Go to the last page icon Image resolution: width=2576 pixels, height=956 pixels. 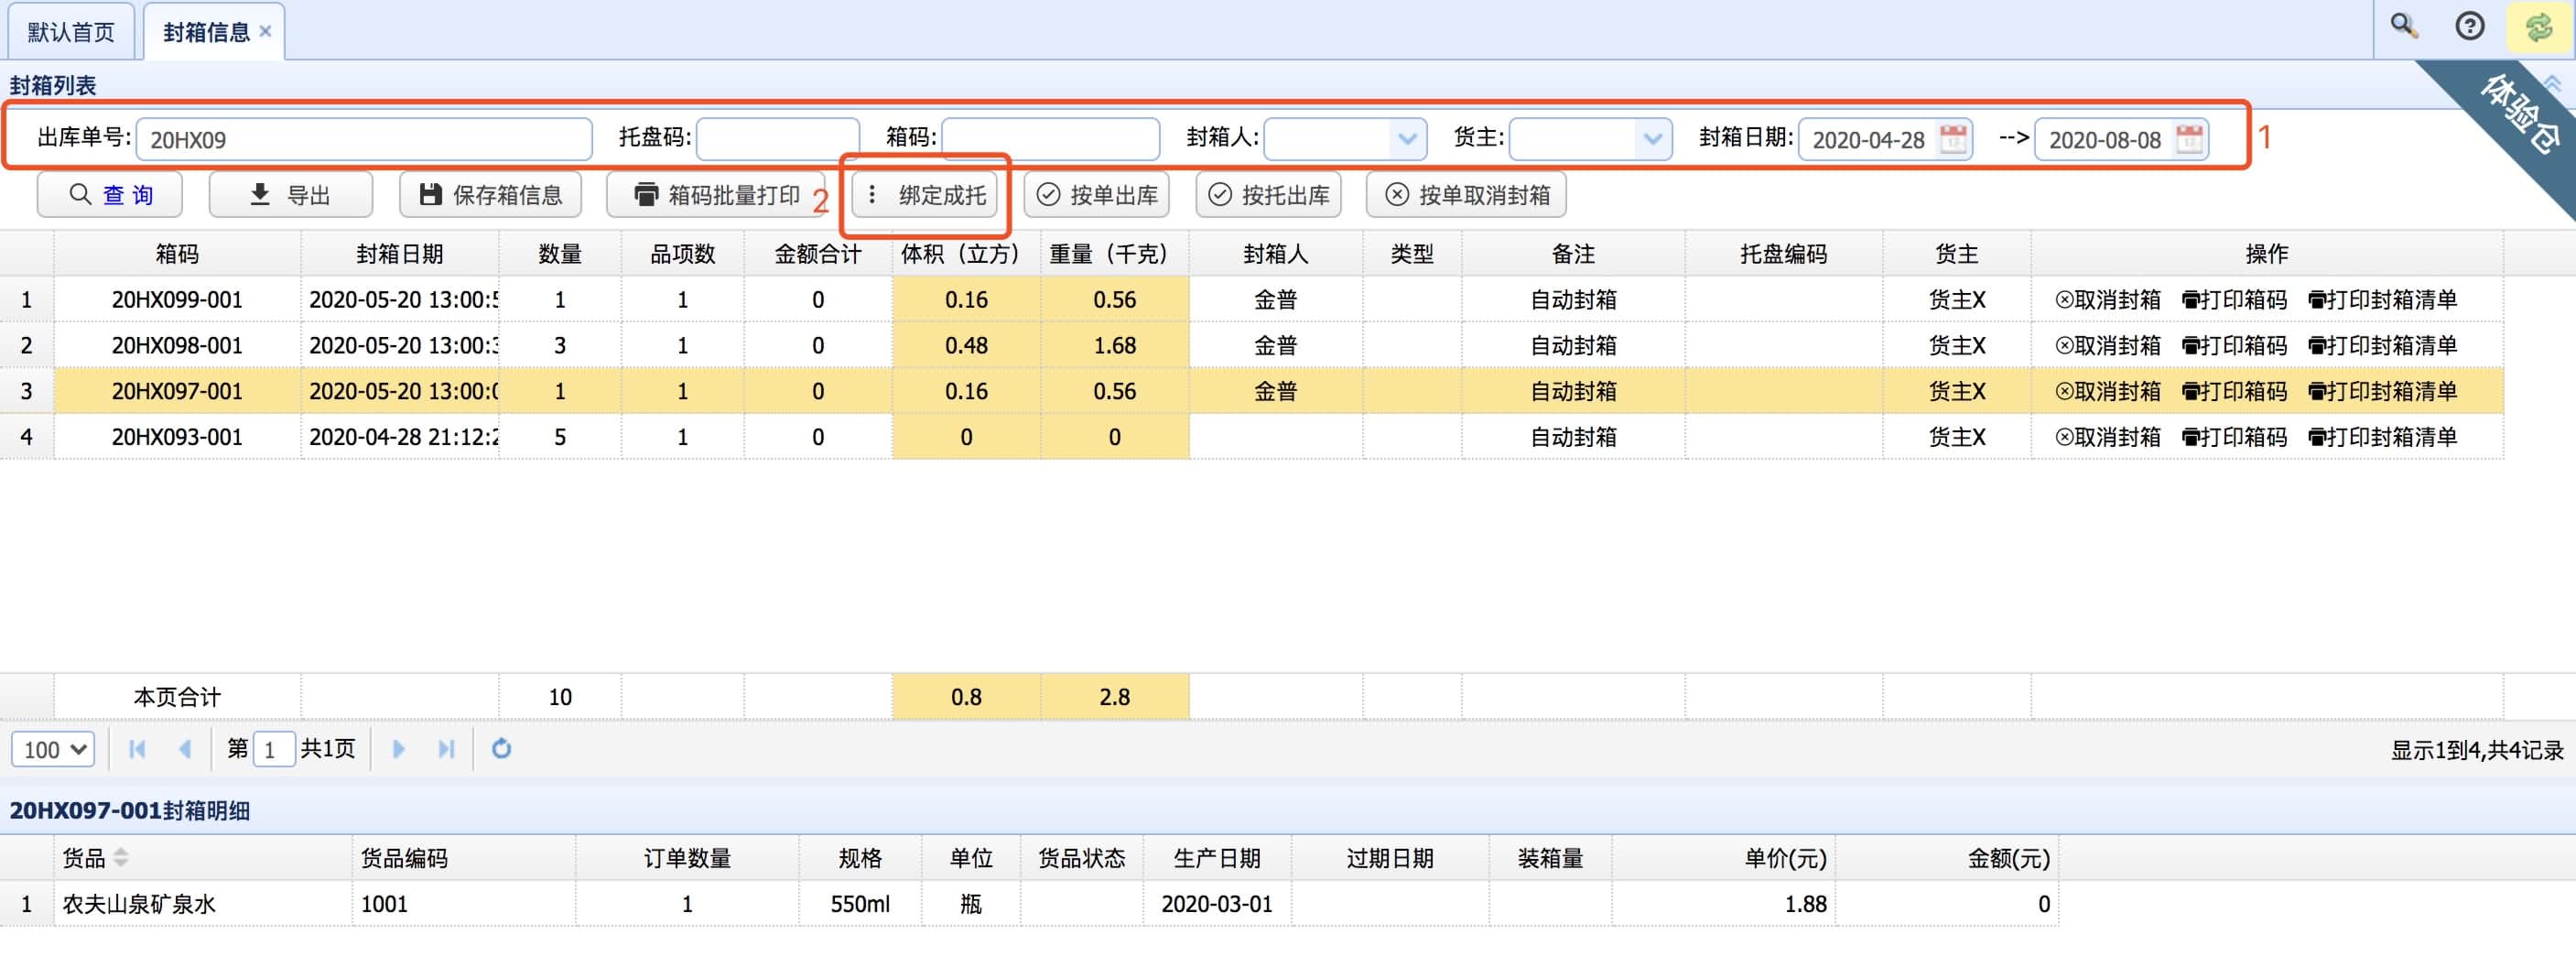(x=446, y=748)
